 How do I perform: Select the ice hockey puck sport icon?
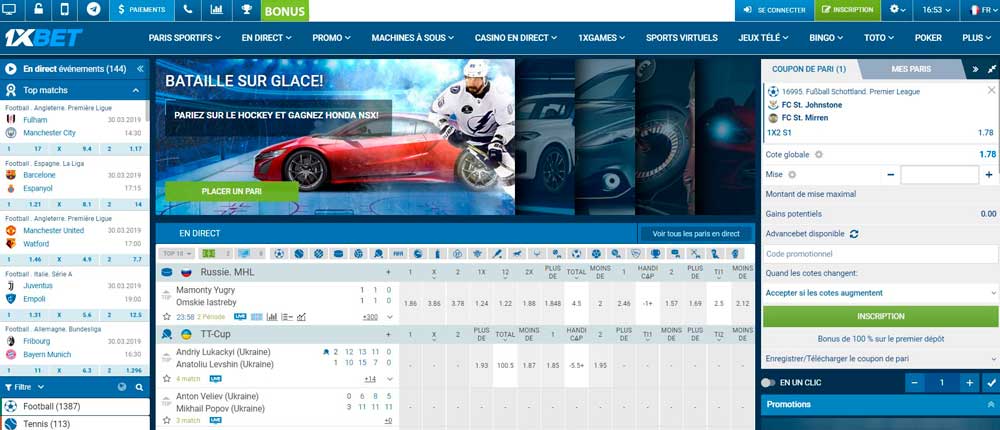pos(338,253)
